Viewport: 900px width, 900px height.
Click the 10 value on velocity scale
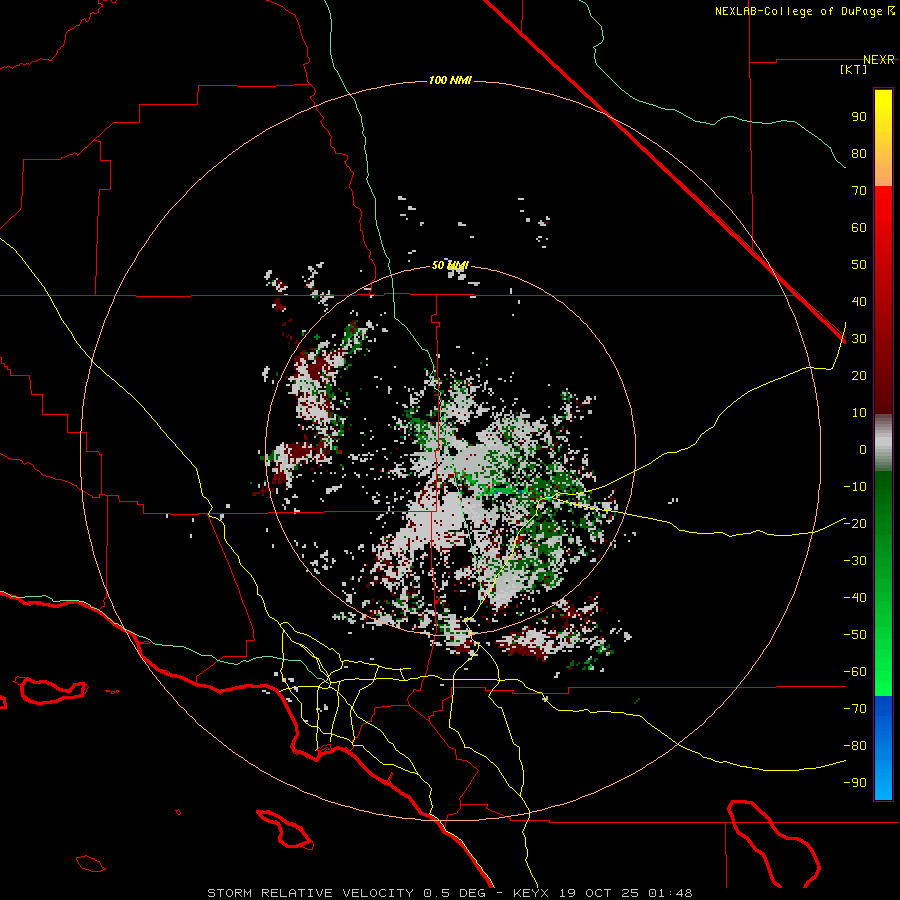[x=859, y=413]
